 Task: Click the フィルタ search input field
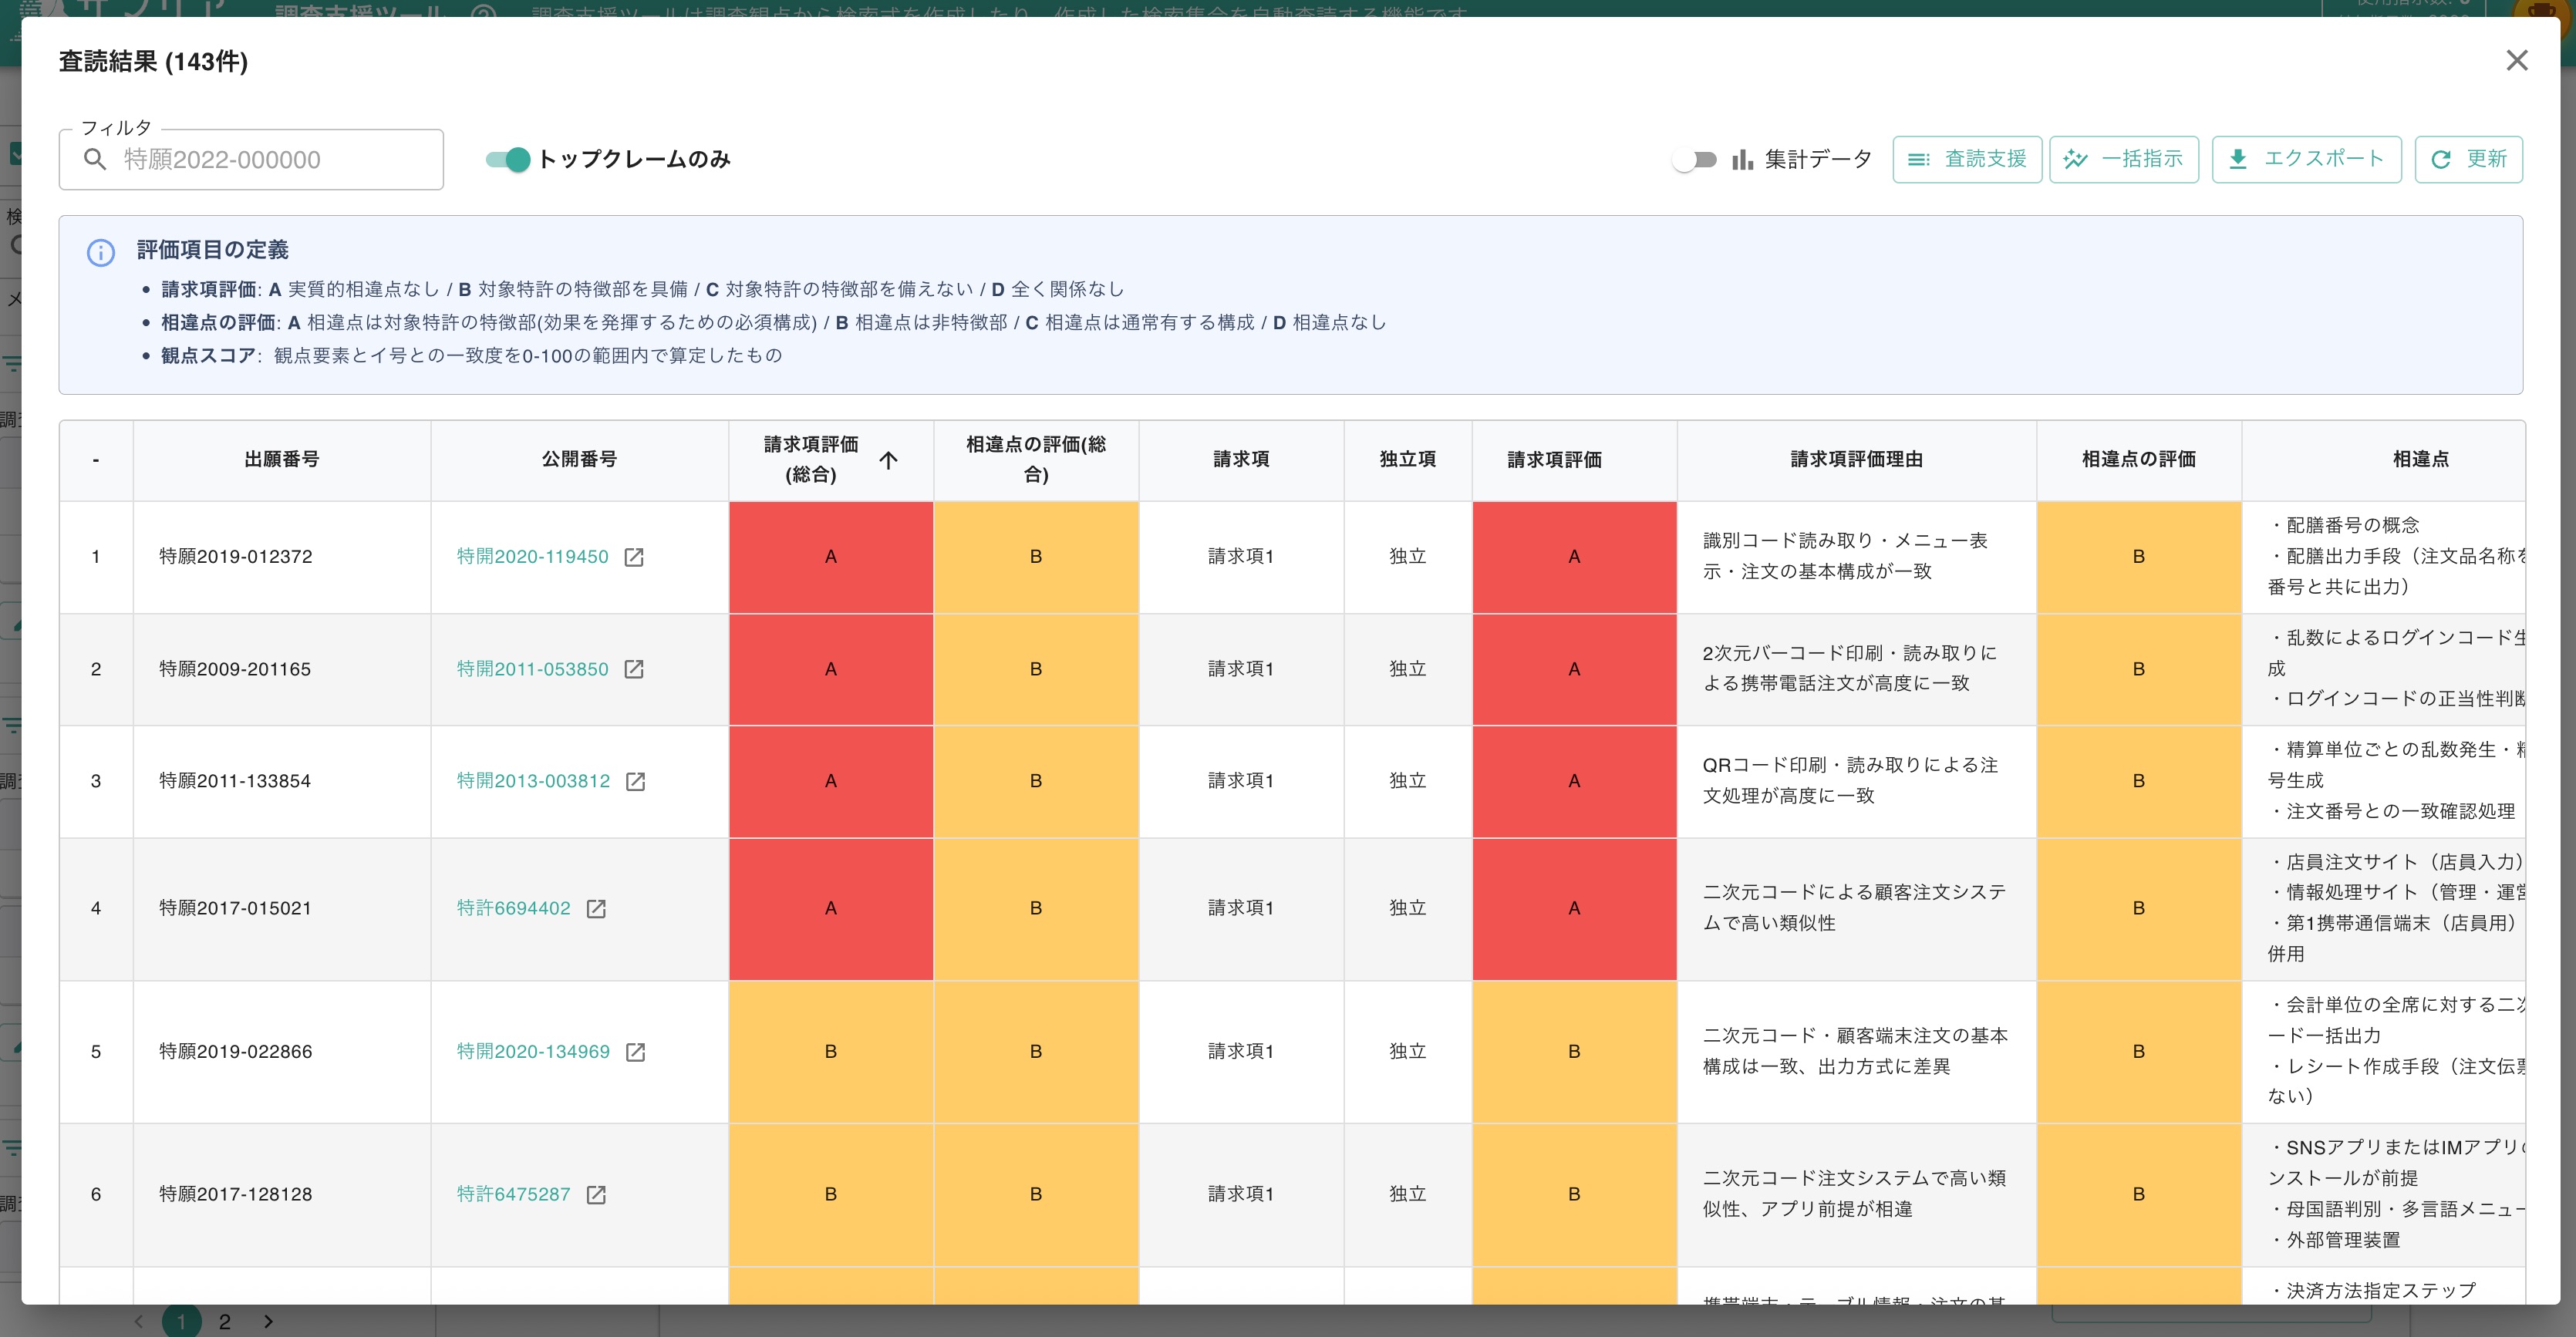pos(251,159)
